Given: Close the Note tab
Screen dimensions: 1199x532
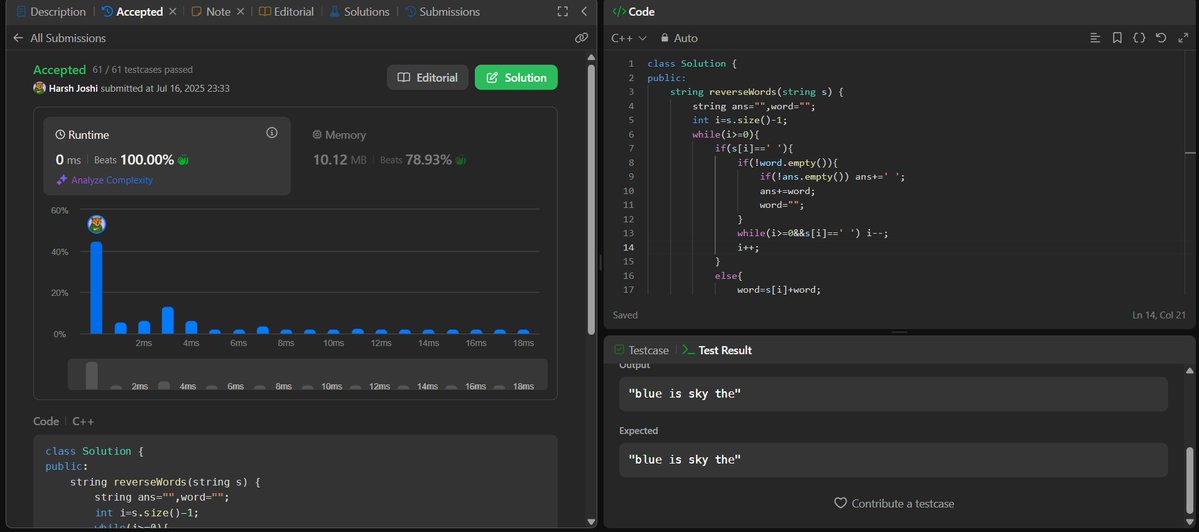Looking at the screenshot, I should coord(240,11).
